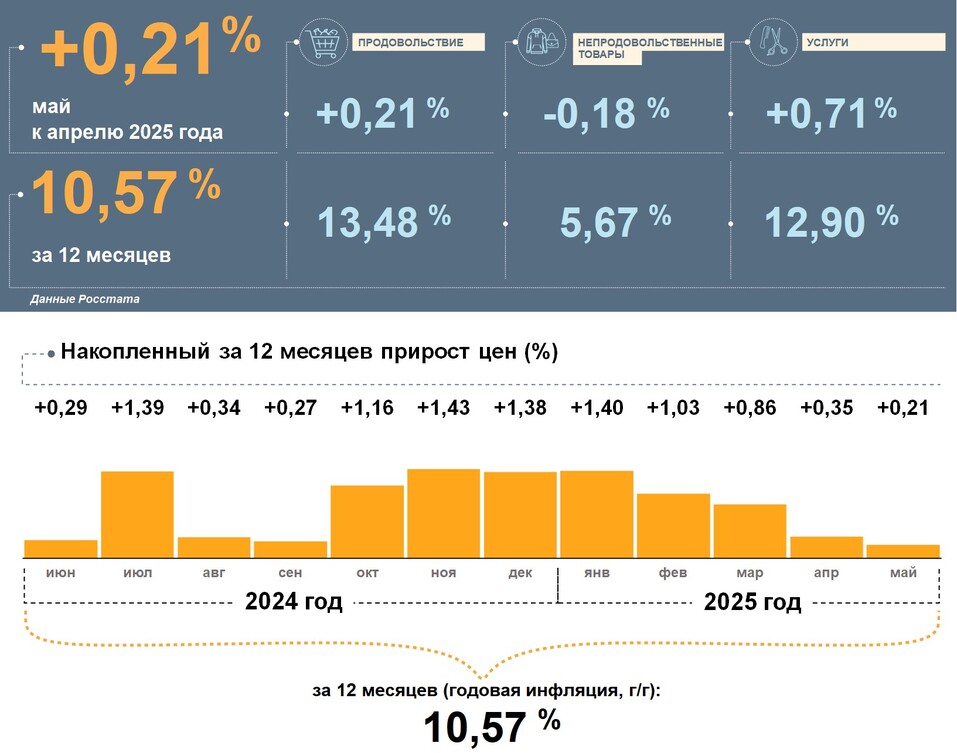Click the shopping cart food icon
The height and width of the screenshot is (753, 957).
pyautogui.click(x=323, y=43)
